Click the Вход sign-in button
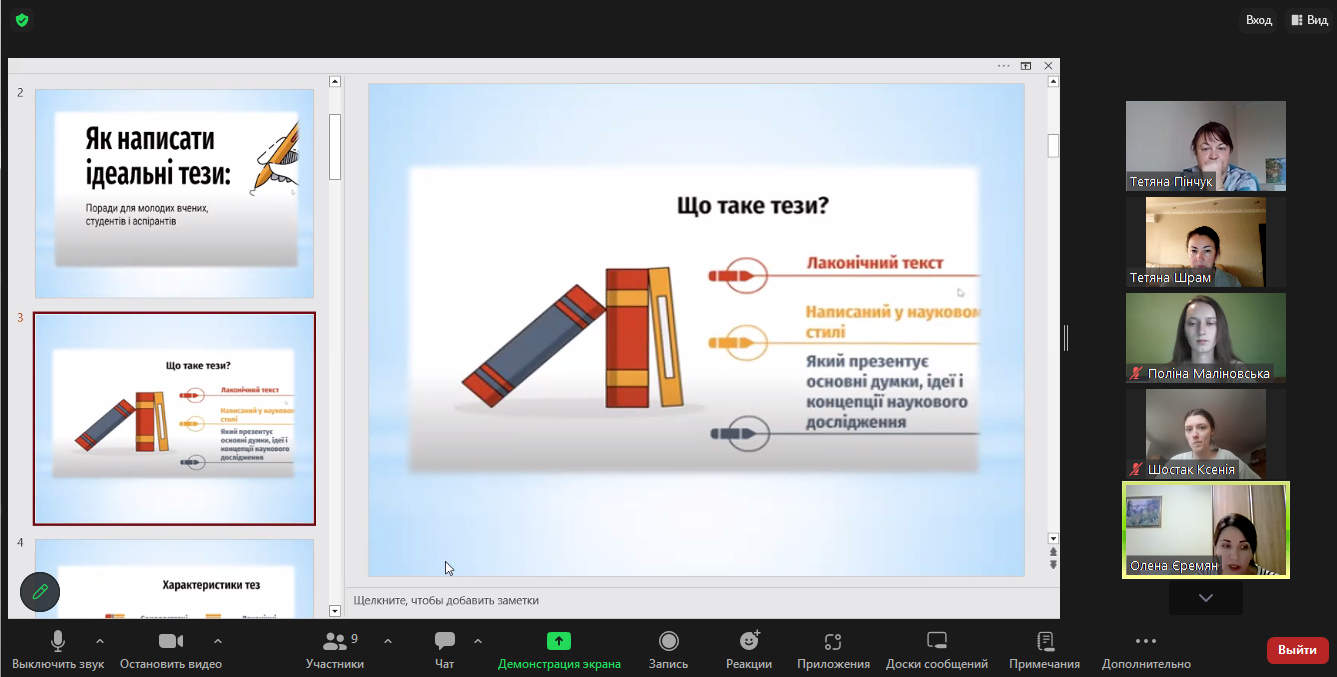Viewport: 1337px width, 677px height. (1259, 20)
